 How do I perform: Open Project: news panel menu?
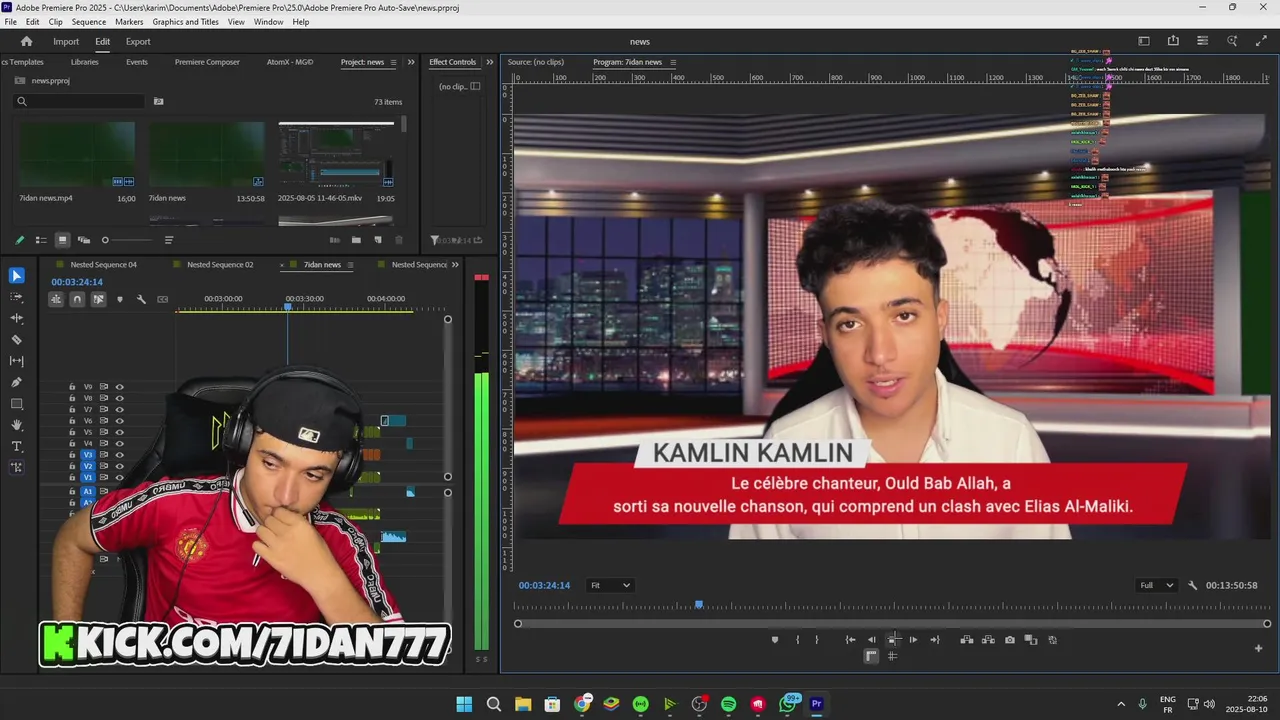point(393,62)
